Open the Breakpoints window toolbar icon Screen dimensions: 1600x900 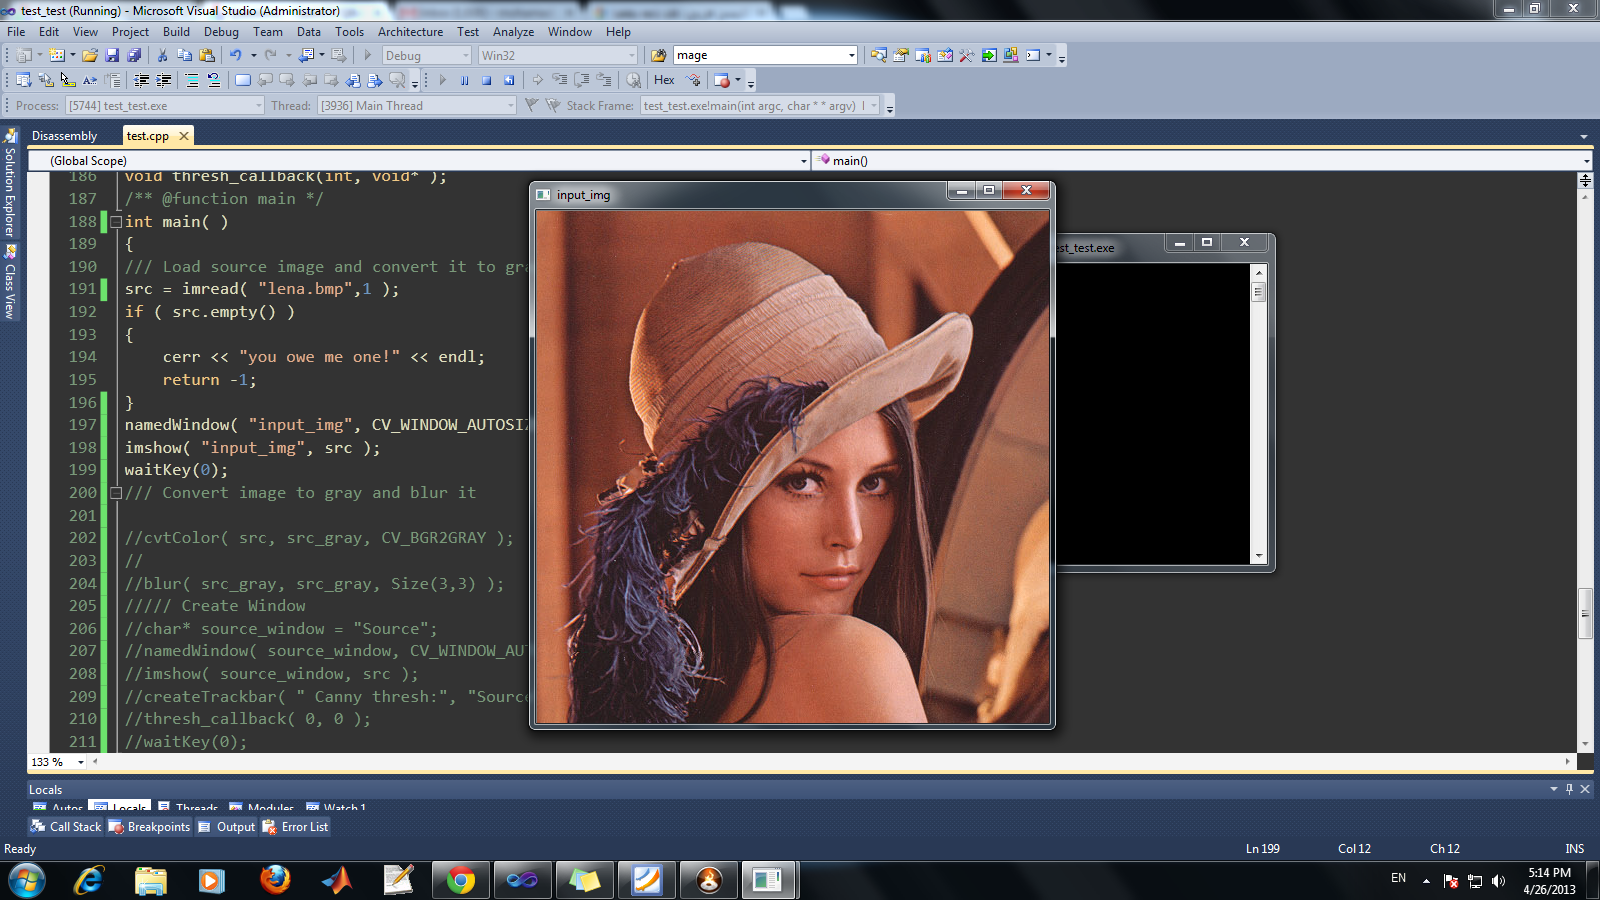722,80
